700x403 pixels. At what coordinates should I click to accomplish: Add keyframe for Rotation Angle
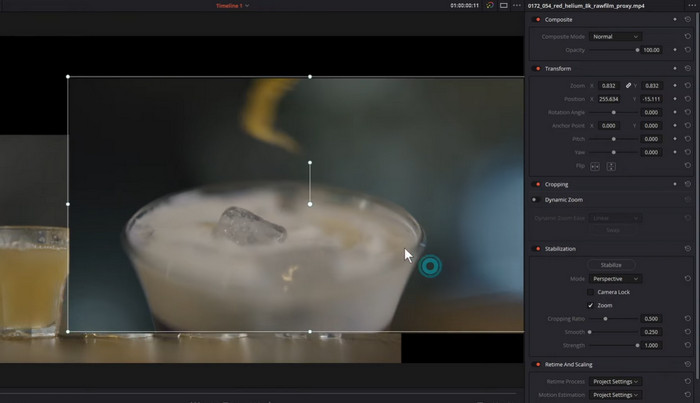[675, 112]
